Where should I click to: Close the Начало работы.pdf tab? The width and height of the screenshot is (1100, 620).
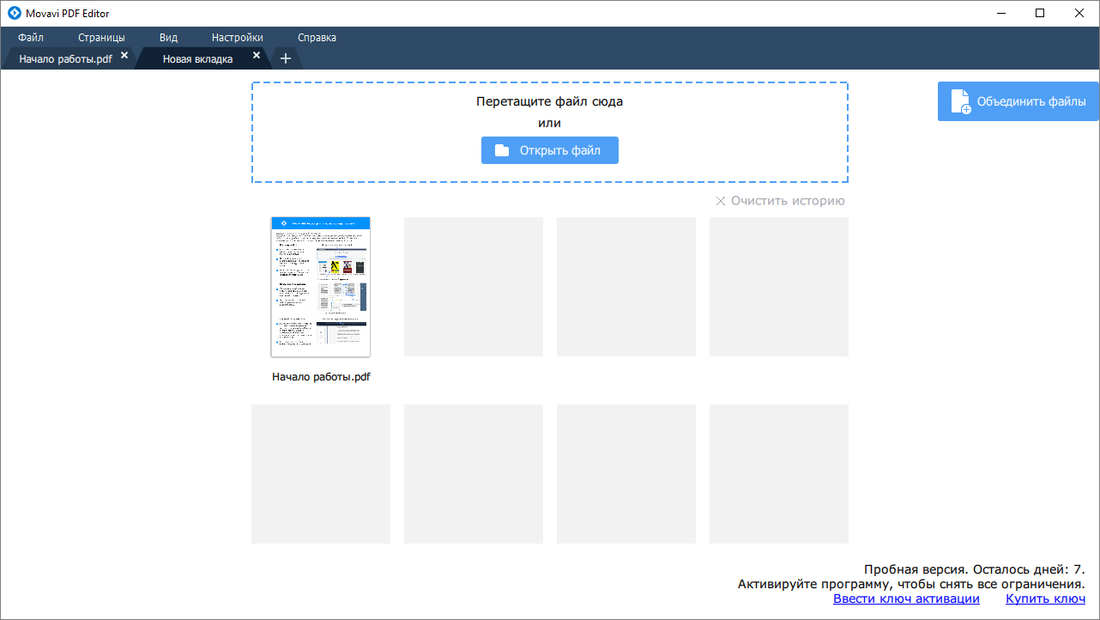124,55
